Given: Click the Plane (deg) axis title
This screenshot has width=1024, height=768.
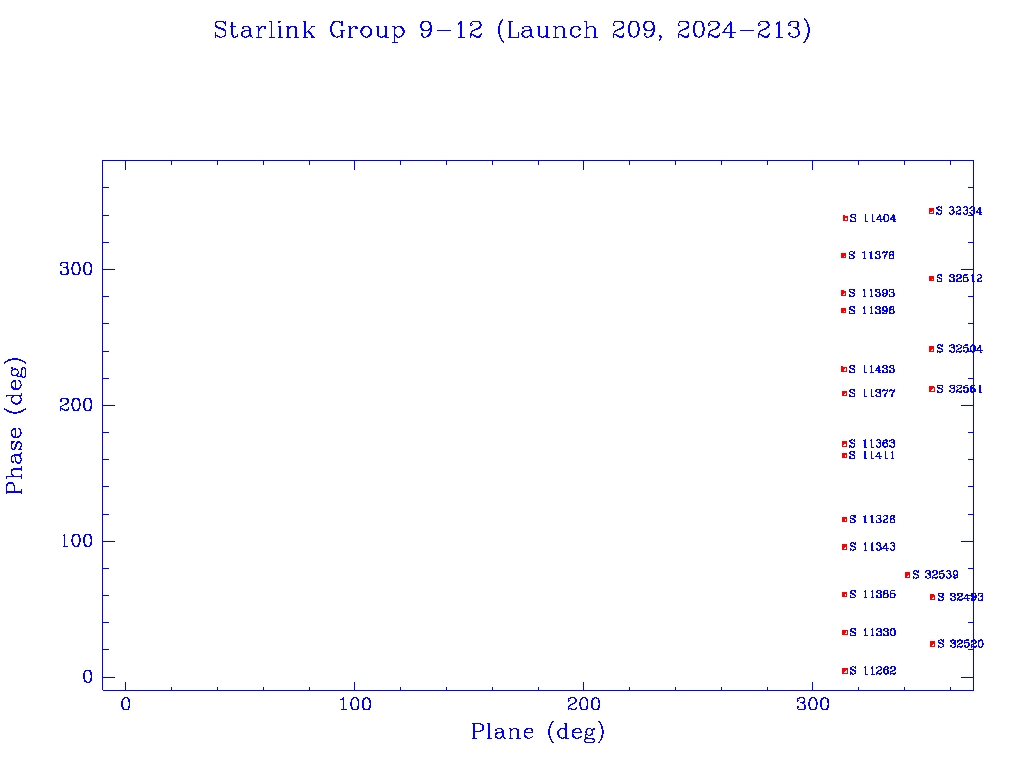Looking at the screenshot, I should coord(538,731).
